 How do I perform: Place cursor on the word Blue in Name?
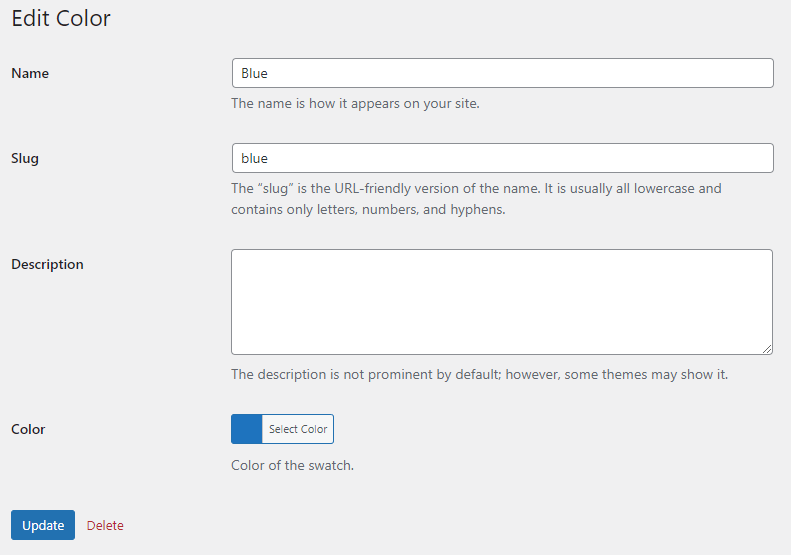point(255,73)
